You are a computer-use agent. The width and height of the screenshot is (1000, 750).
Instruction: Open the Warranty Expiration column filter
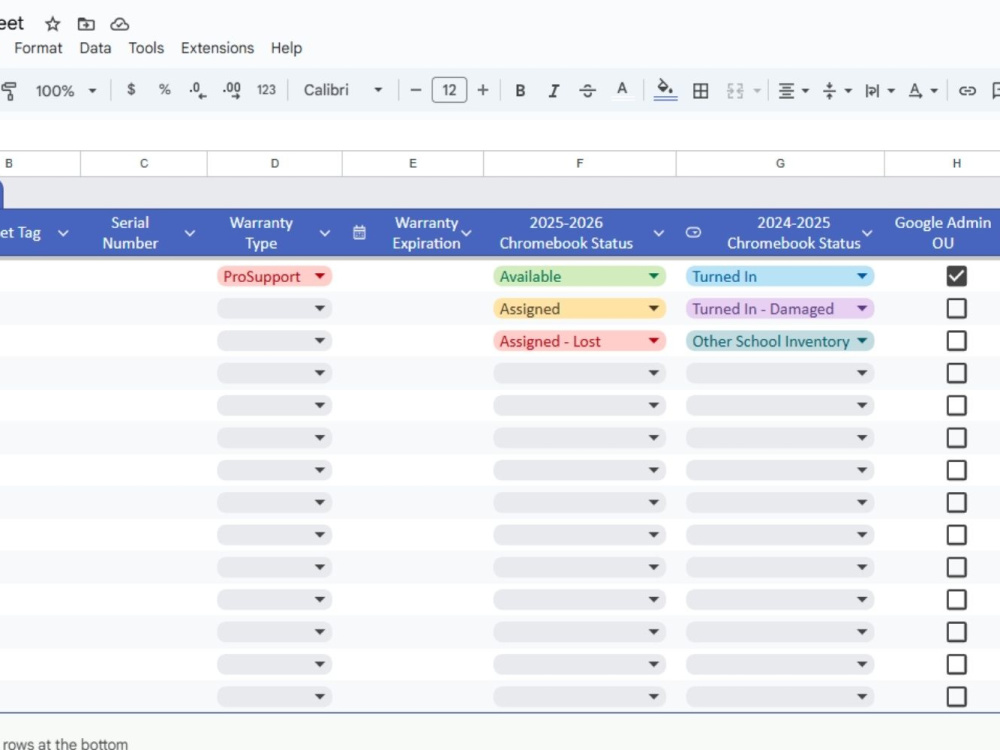tap(466, 233)
